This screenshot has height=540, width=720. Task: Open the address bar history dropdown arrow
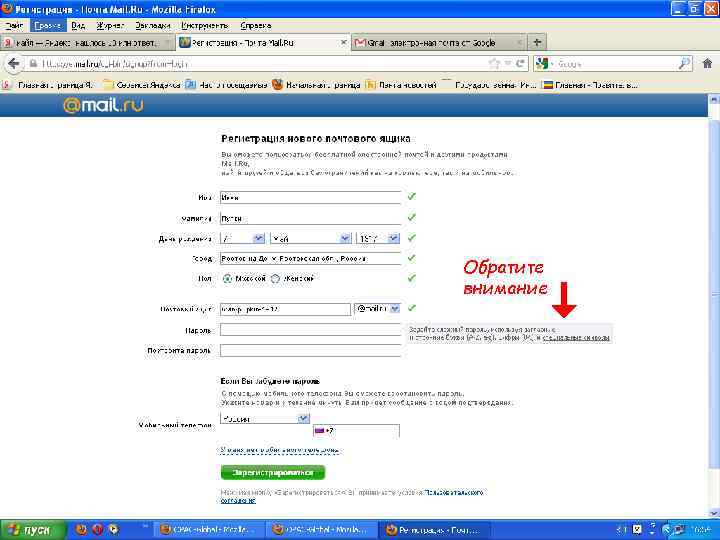(x=507, y=64)
